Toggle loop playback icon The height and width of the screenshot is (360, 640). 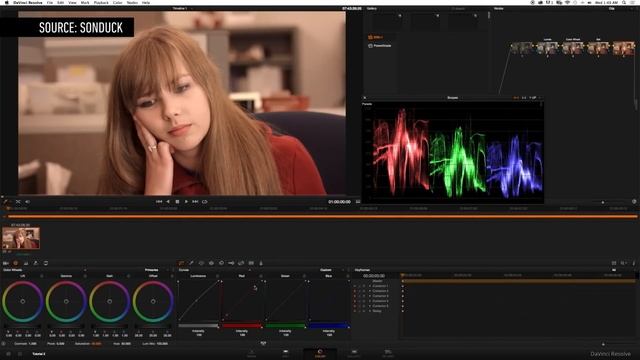point(204,202)
